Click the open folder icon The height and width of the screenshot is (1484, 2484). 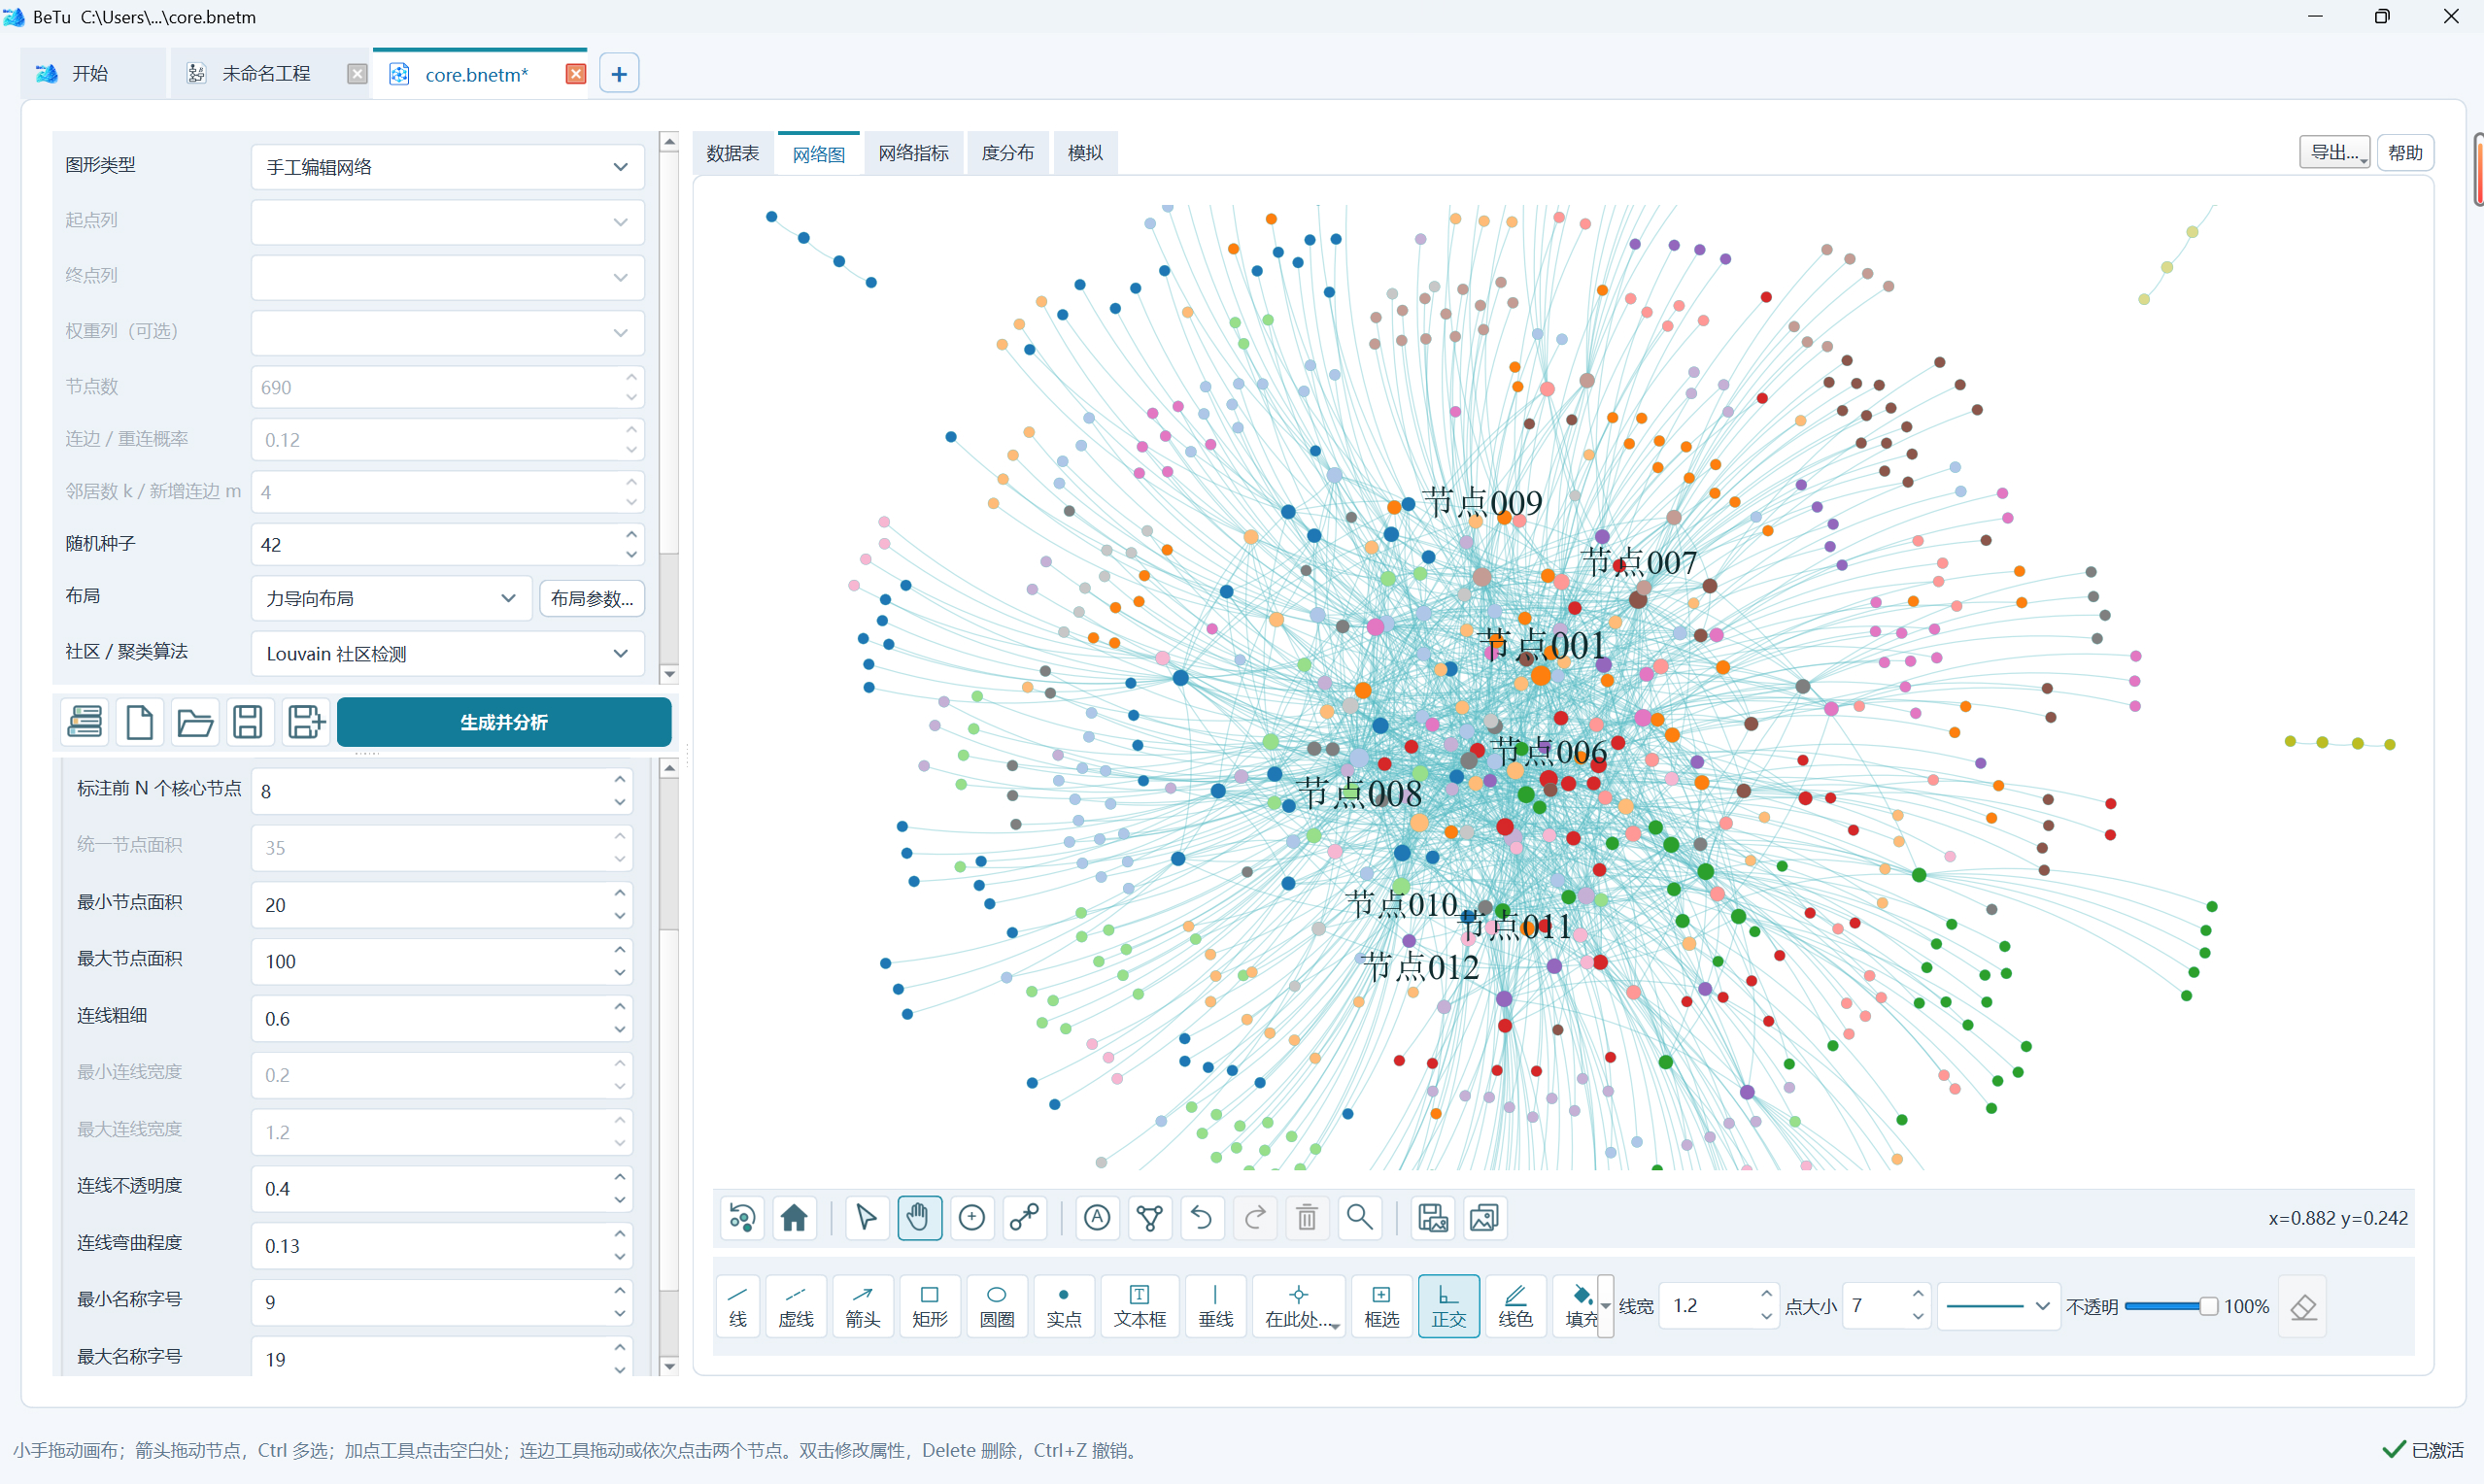195,721
